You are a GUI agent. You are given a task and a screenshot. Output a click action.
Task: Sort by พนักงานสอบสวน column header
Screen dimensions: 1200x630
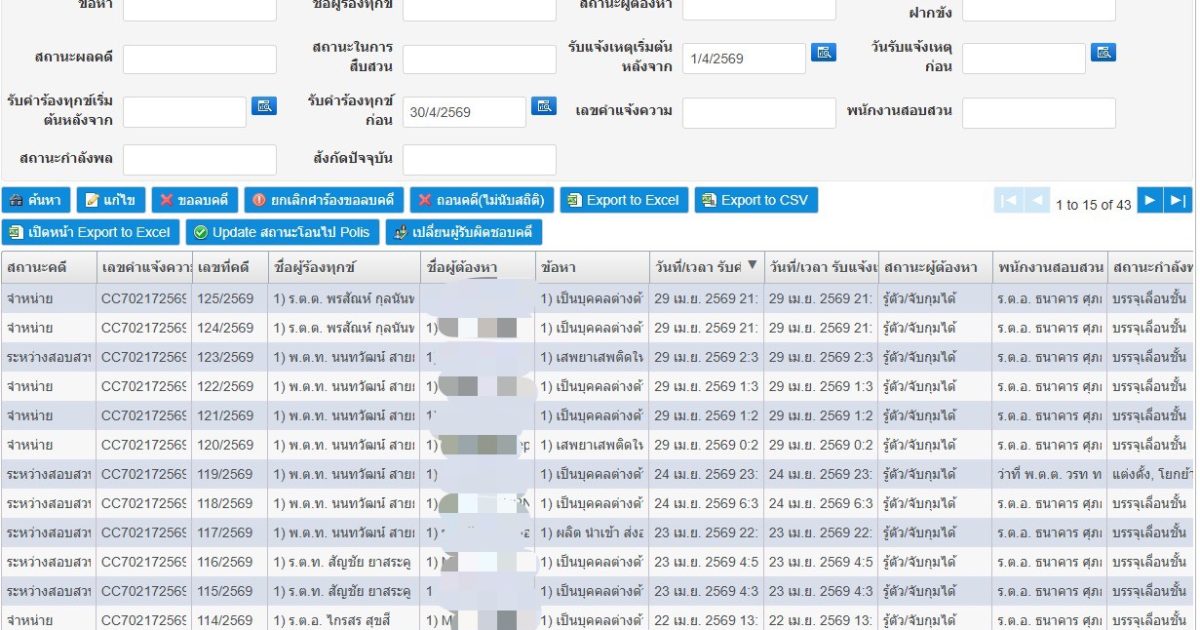[1049, 267]
